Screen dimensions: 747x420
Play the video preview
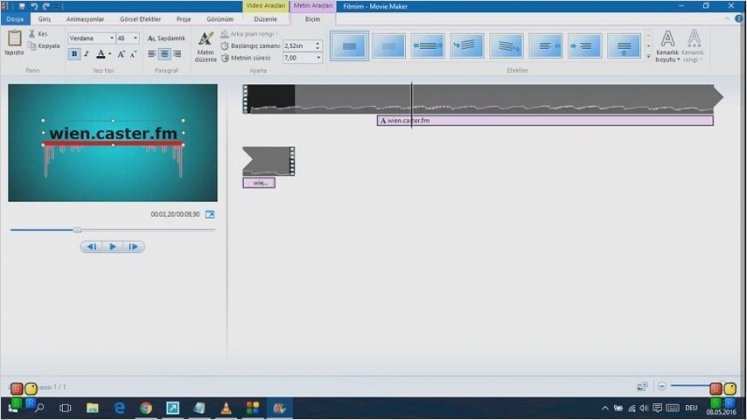pos(112,247)
